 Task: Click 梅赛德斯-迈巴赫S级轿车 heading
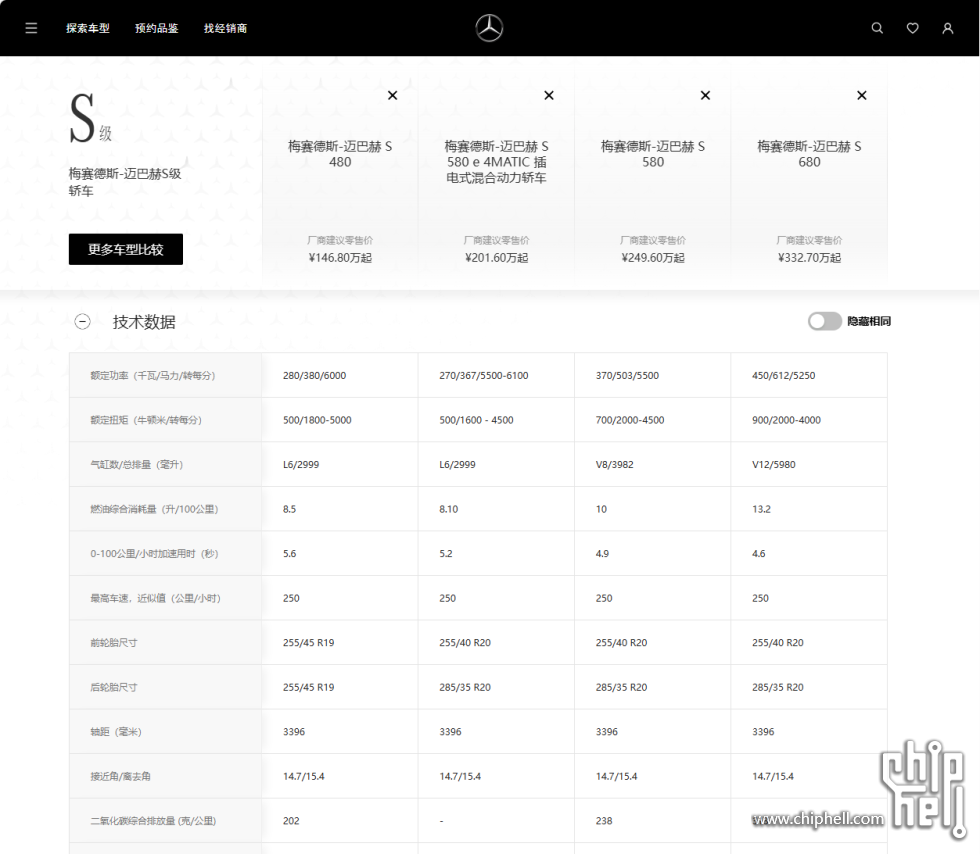pyautogui.click(x=124, y=182)
